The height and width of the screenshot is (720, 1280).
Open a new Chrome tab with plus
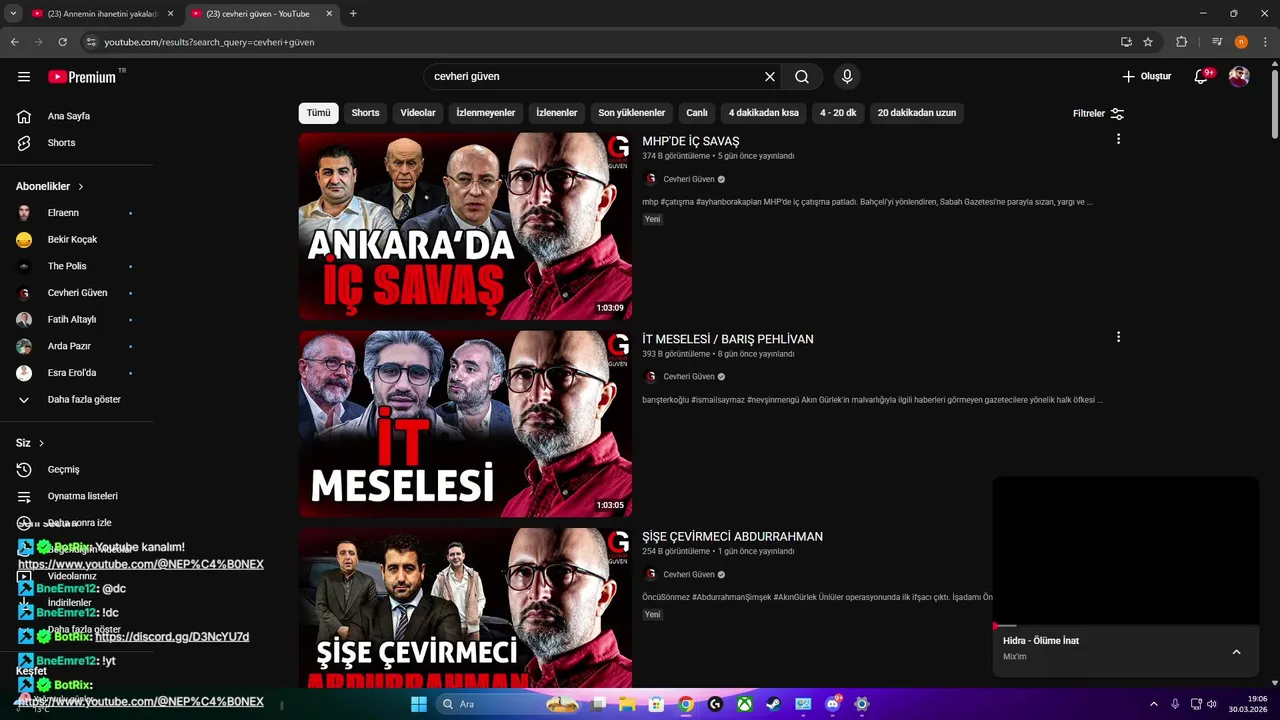click(x=353, y=14)
